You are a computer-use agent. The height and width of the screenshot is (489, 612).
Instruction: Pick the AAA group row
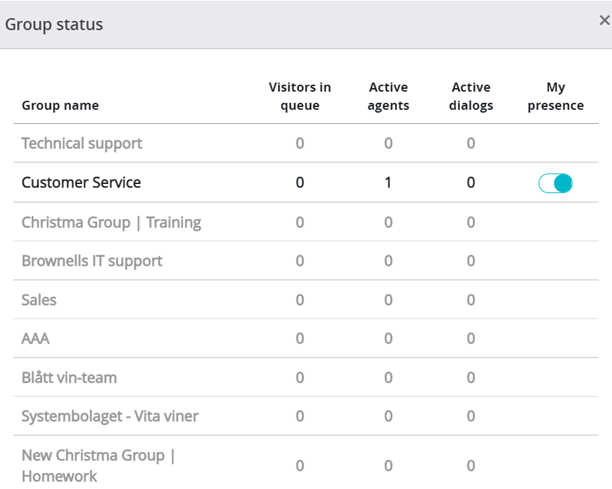[x=35, y=339]
